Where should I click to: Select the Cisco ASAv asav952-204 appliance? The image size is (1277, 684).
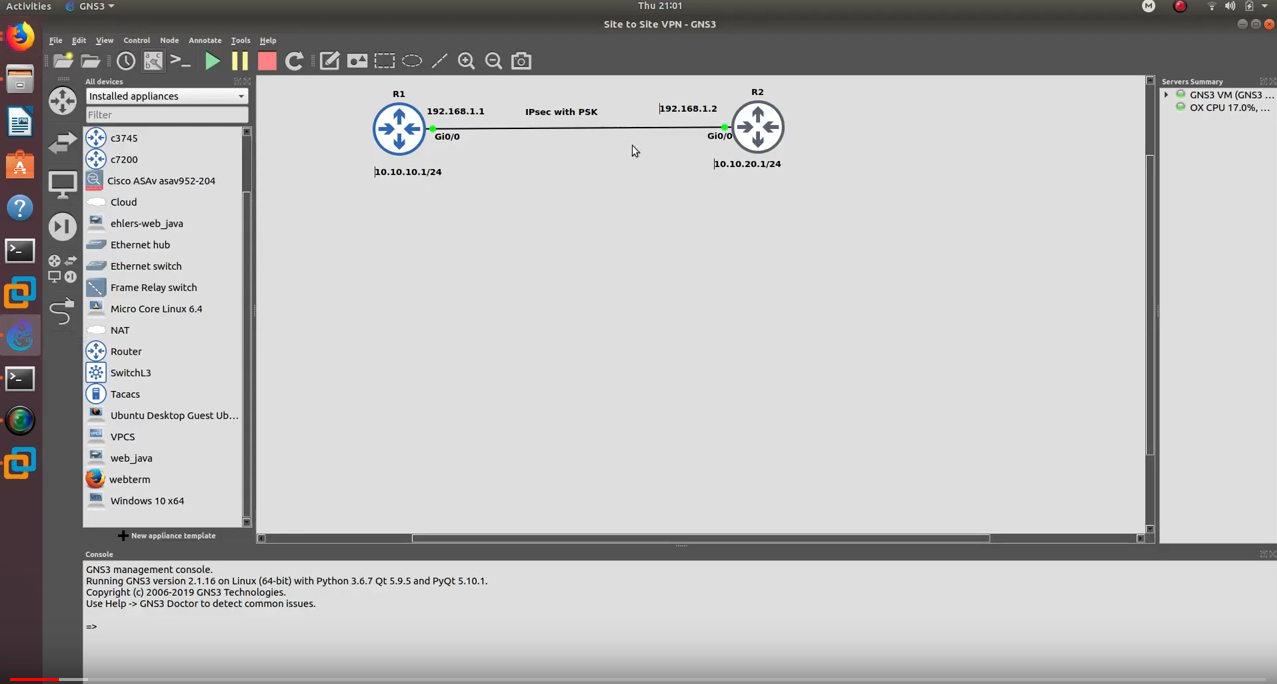click(160, 180)
